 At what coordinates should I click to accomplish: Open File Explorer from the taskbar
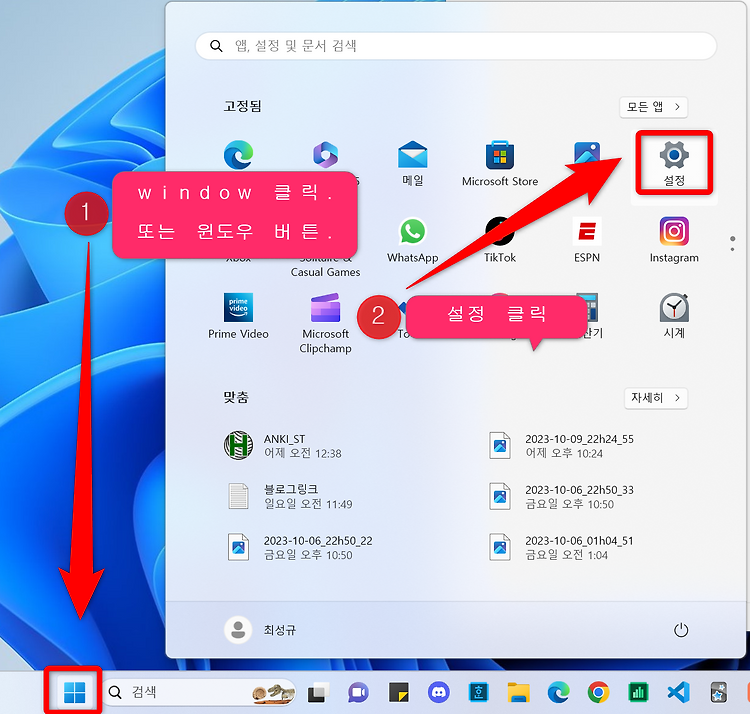coord(518,692)
